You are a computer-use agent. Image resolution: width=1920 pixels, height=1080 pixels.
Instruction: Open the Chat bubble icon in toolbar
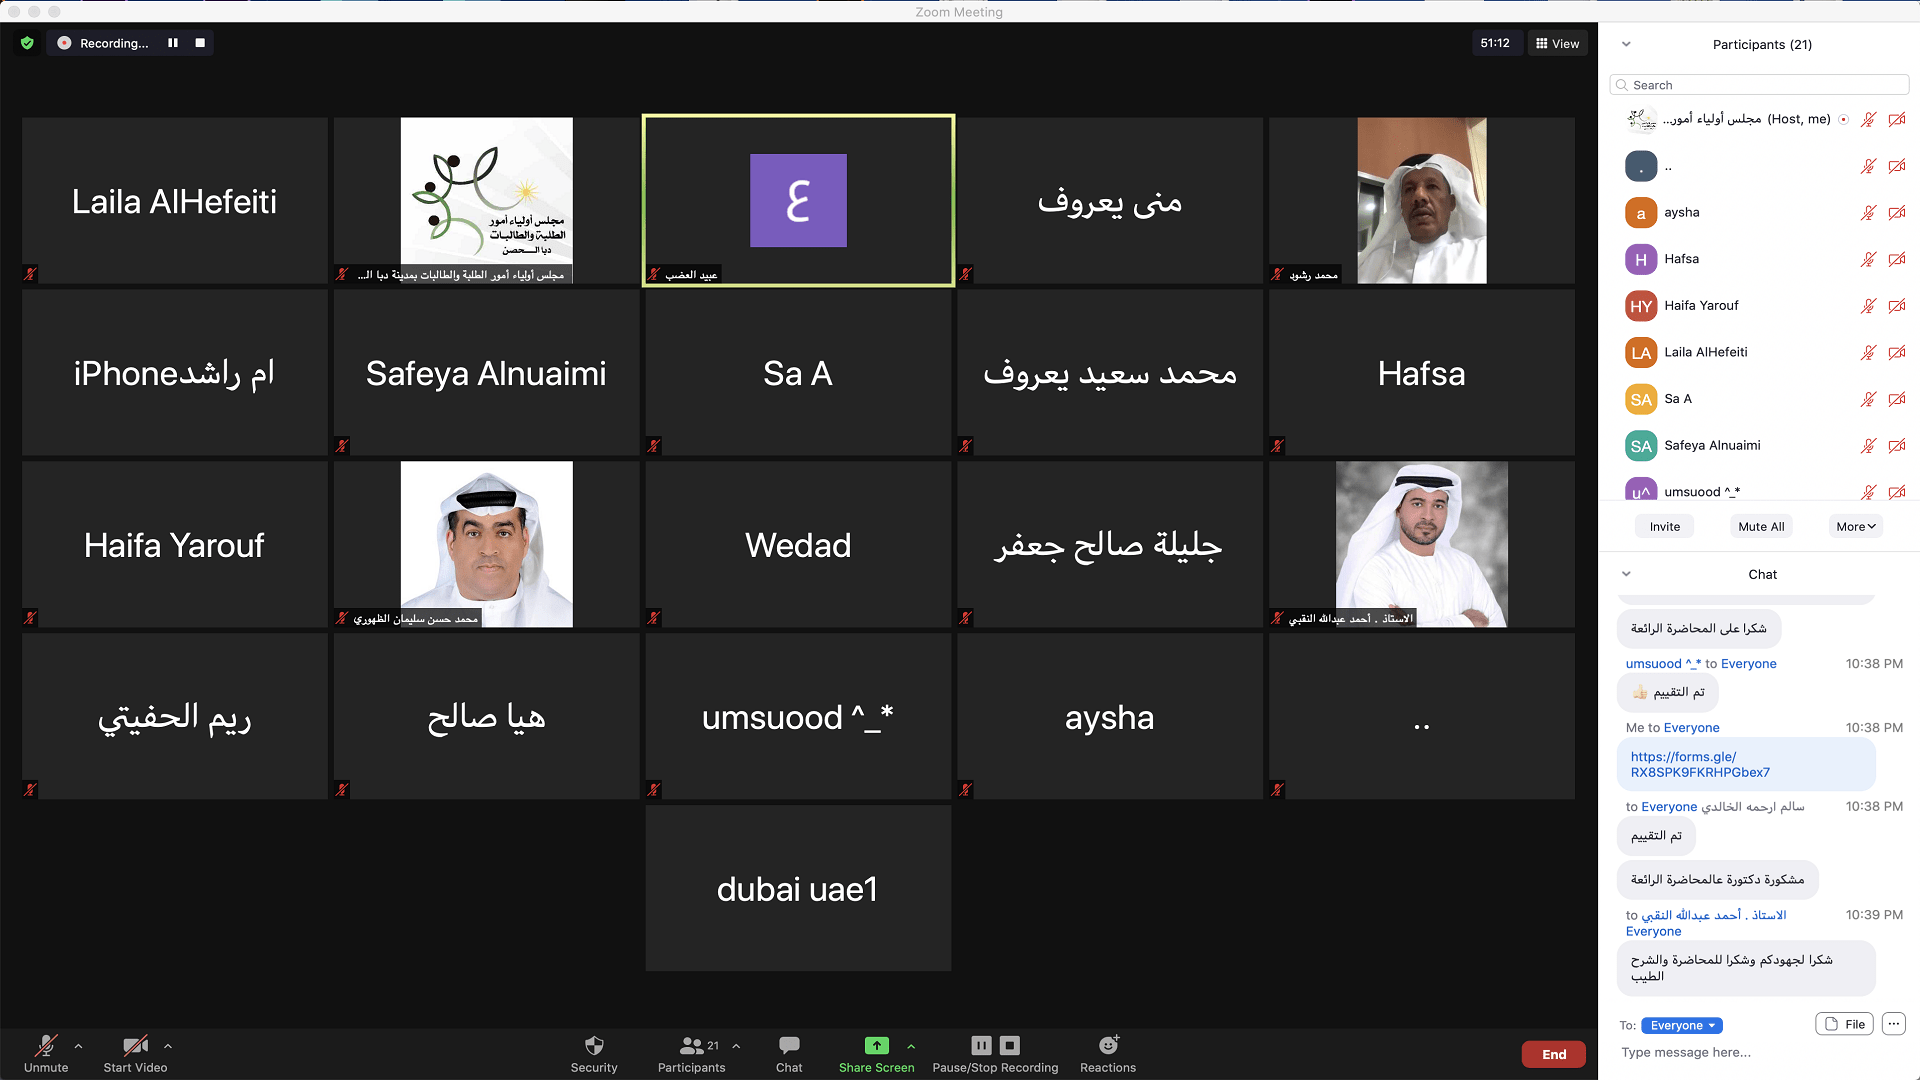789,1046
